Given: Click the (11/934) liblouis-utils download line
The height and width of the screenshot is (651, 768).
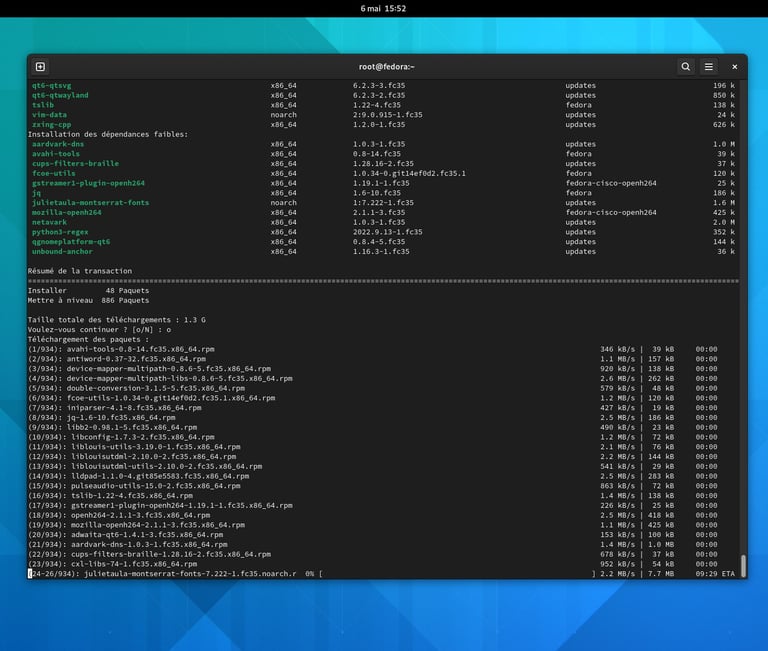Looking at the screenshot, I should [x=372, y=447].
